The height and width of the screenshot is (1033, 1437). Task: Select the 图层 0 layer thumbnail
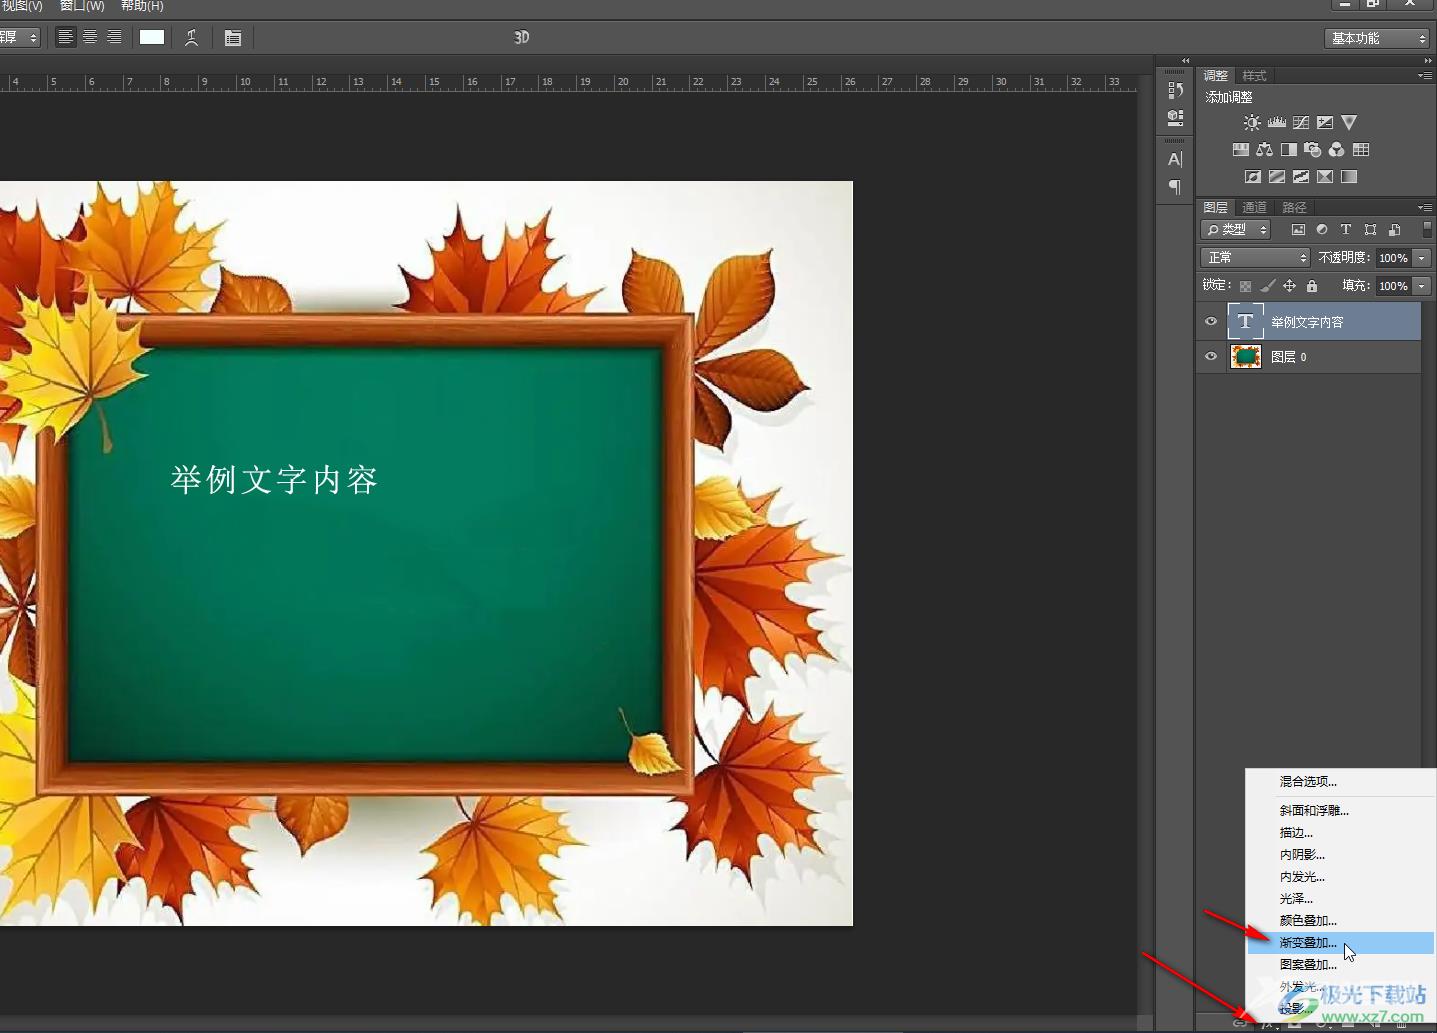(x=1246, y=357)
